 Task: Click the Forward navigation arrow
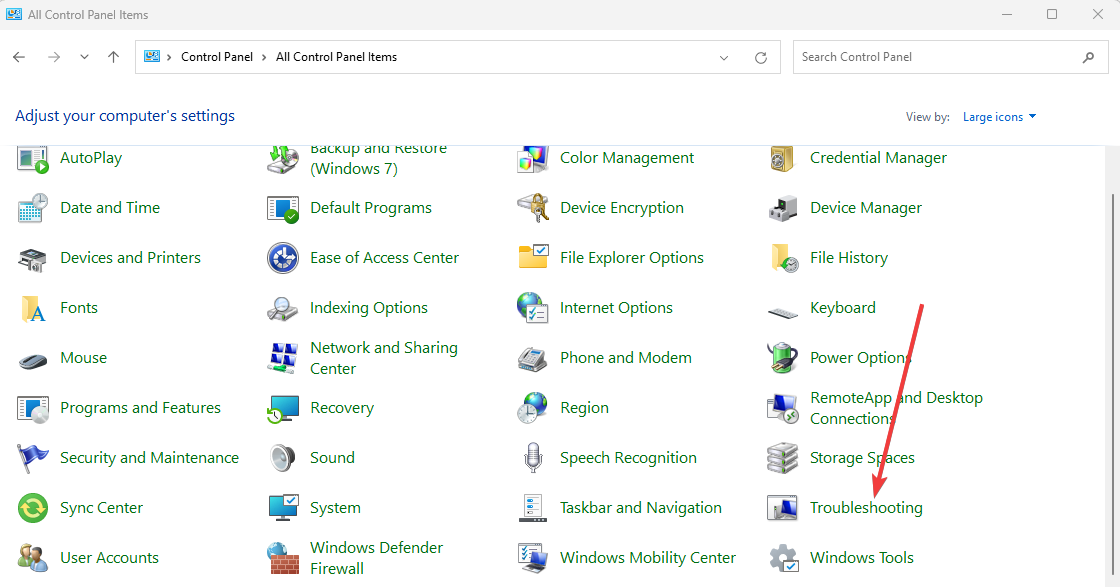(x=54, y=57)
